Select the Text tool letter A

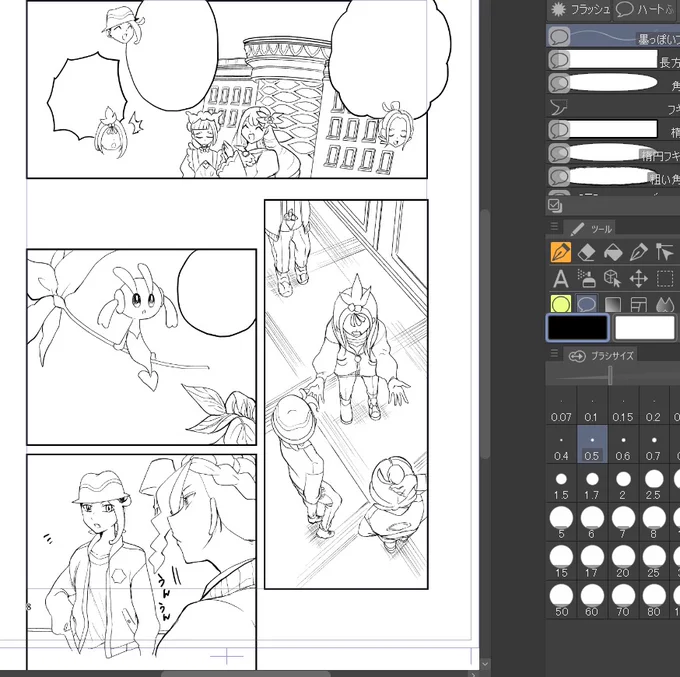coord(561,279)
